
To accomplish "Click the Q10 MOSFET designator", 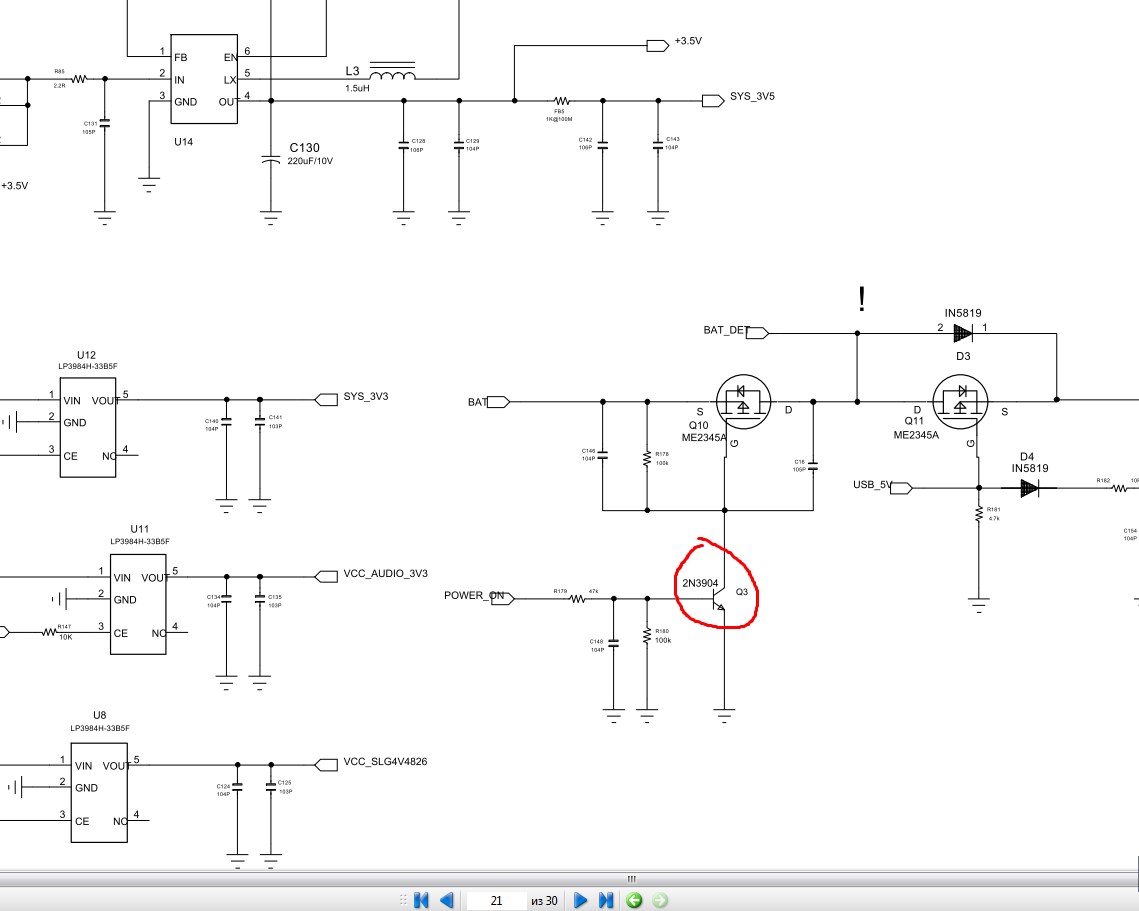I will (698, 425).
